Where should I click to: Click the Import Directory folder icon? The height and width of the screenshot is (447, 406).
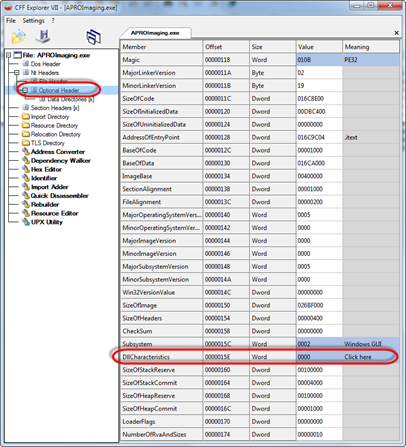tap(26, 116)
